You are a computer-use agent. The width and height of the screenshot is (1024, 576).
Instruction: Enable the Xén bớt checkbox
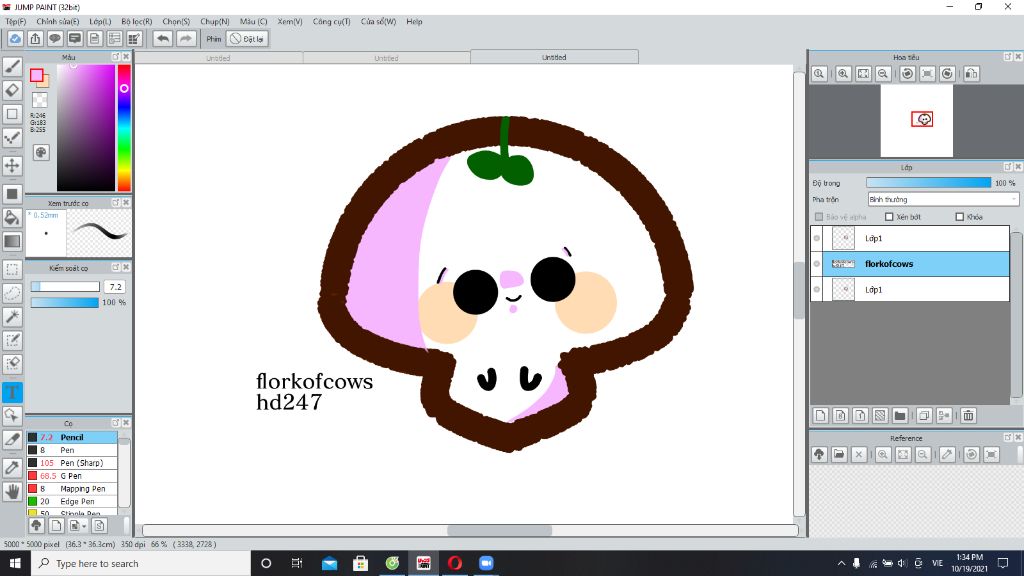point(889,216)
